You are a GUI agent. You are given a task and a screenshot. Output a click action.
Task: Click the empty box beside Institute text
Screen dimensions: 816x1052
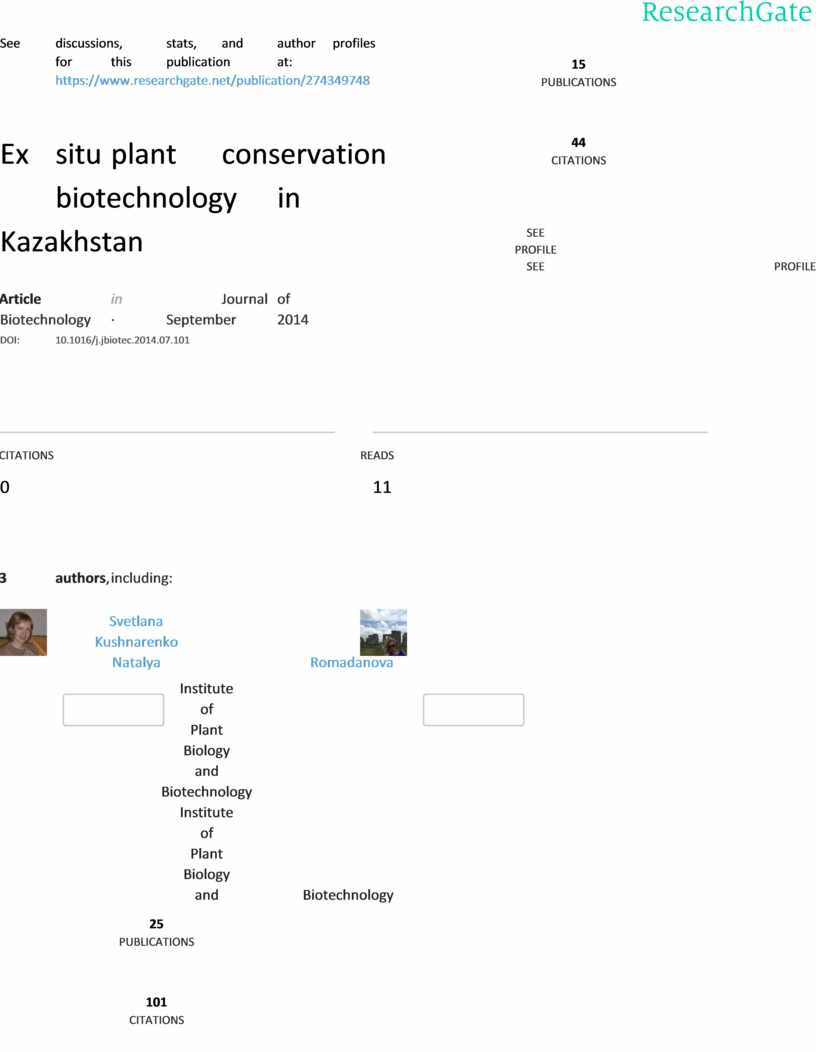(113, 710)
